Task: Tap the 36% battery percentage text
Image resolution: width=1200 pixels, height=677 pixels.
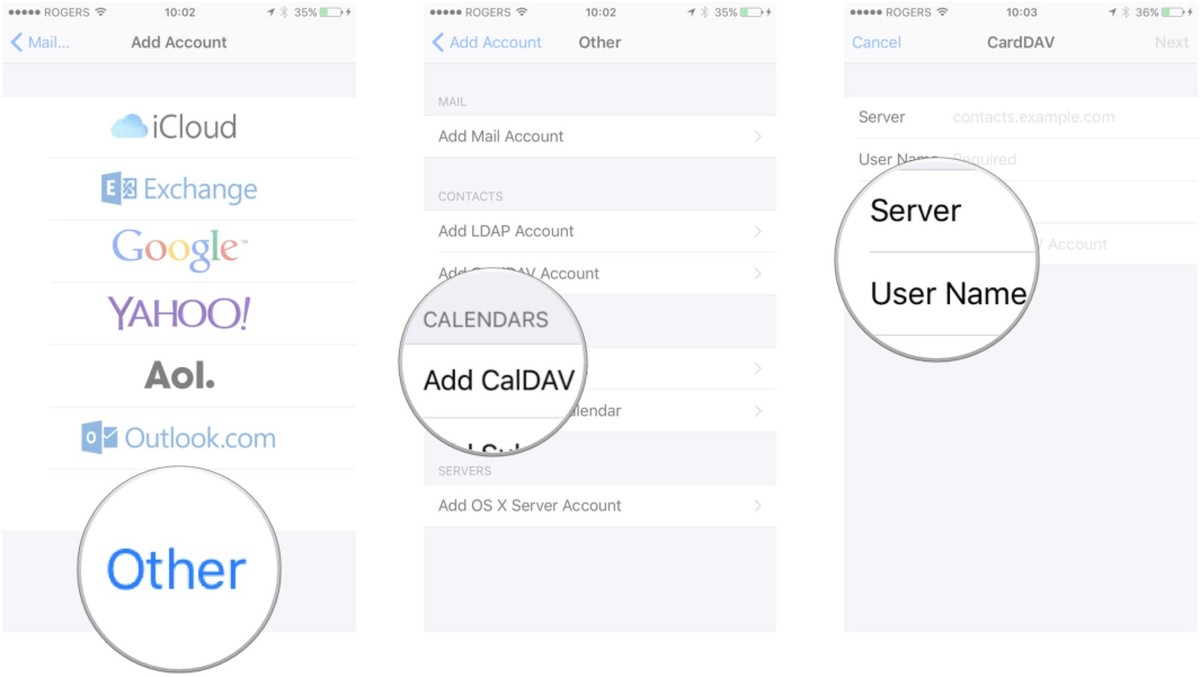Action: coord(1147,12)
